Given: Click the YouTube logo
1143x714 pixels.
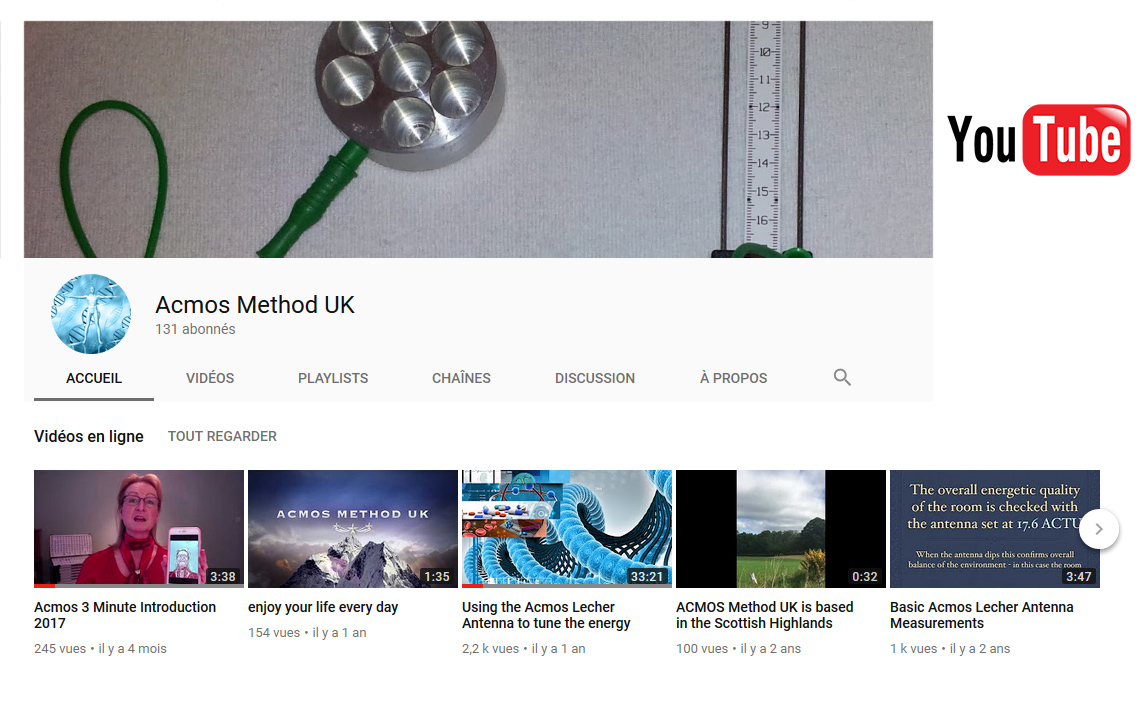Looking at the screenshot, I should 1039,140.
